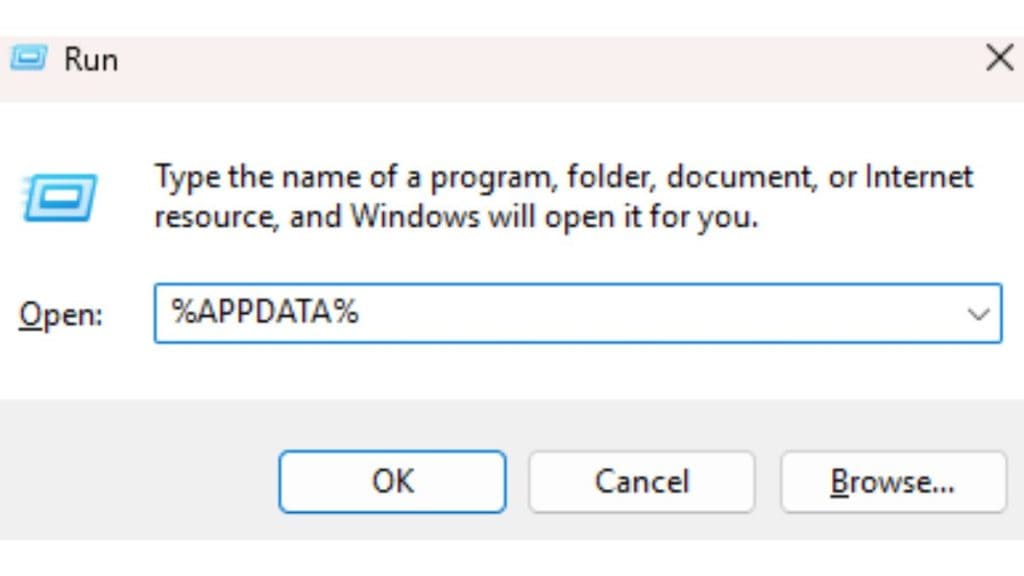Click the Run title text
This screenshot has height=576, width=1024.
91,60
